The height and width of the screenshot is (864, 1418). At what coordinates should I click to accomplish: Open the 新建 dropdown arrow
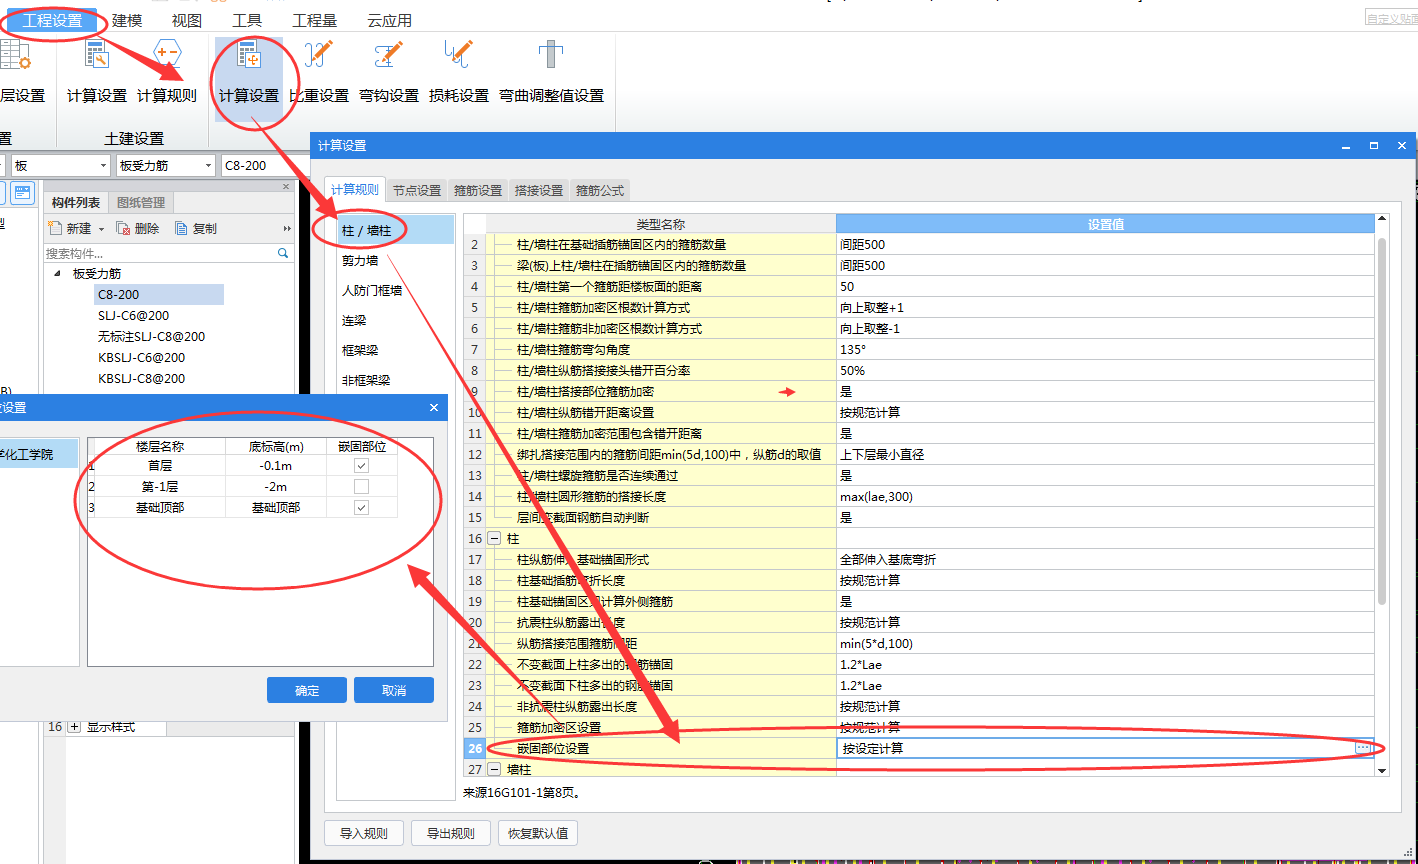[101, 229]
